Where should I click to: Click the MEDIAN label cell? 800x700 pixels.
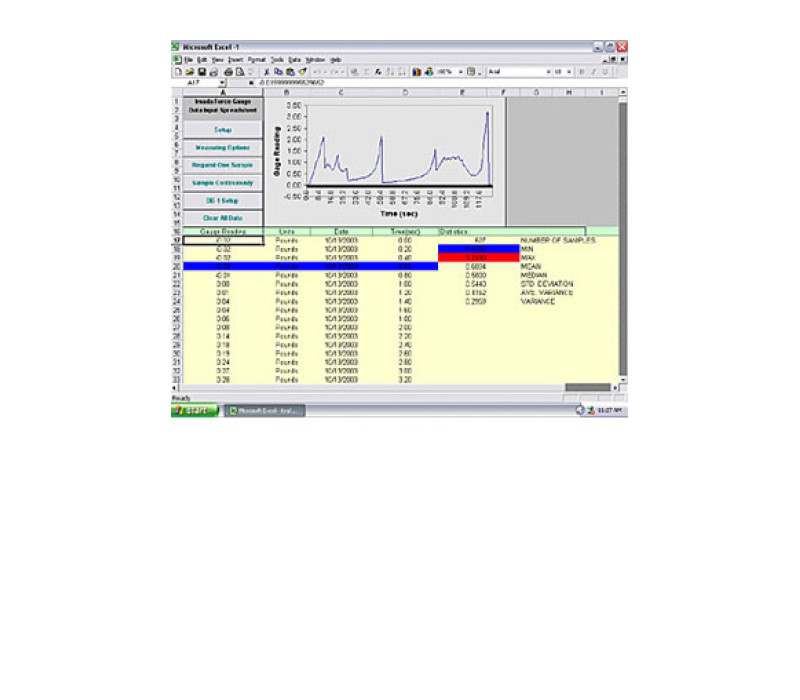(533, 275)
